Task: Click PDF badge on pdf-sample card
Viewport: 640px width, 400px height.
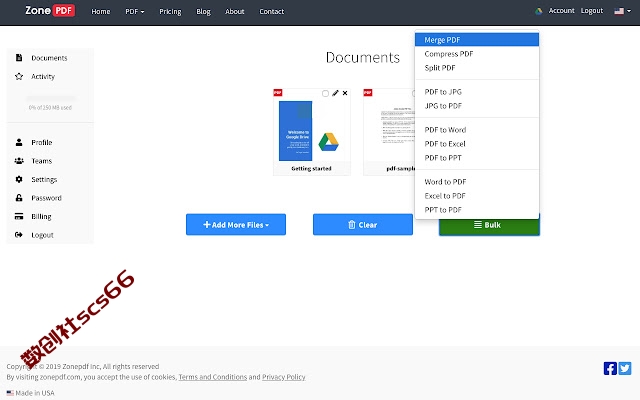Action: pos(368,93)
